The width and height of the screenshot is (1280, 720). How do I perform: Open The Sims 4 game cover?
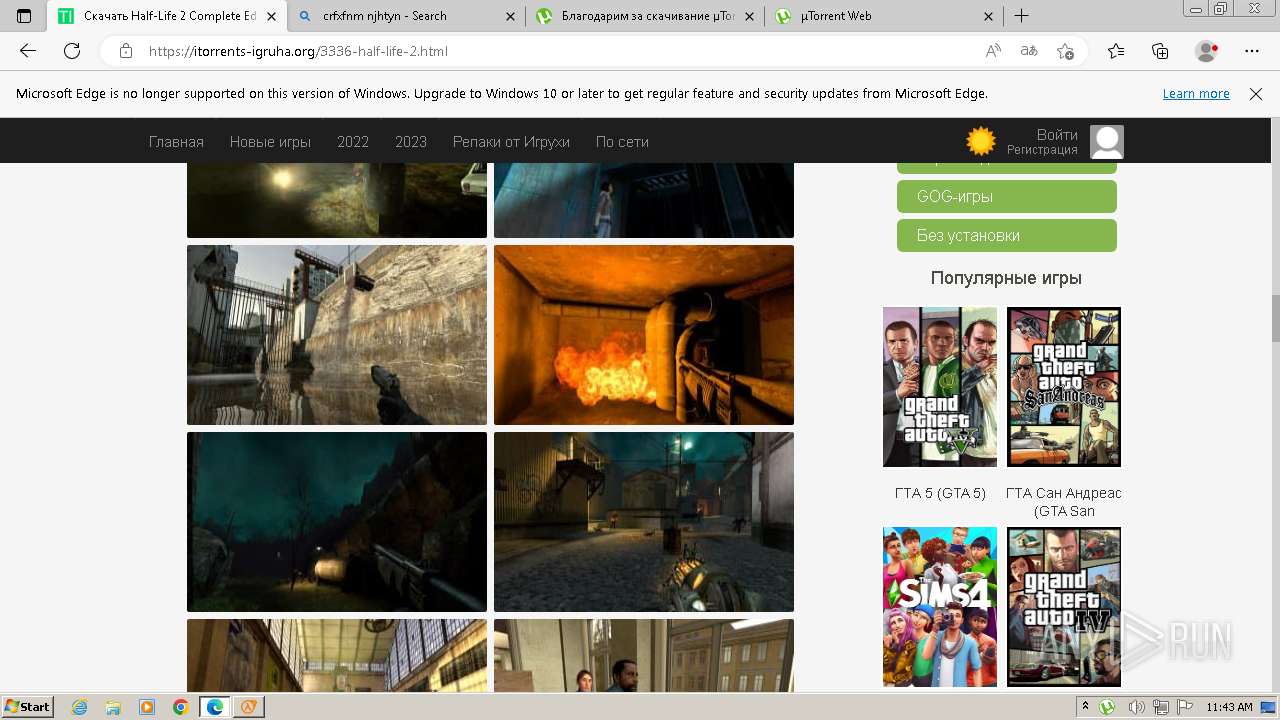tap(940, 607)
